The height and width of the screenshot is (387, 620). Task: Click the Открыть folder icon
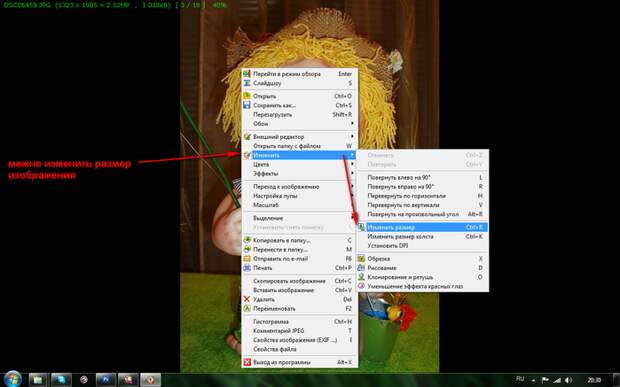(x=247, y=96)
